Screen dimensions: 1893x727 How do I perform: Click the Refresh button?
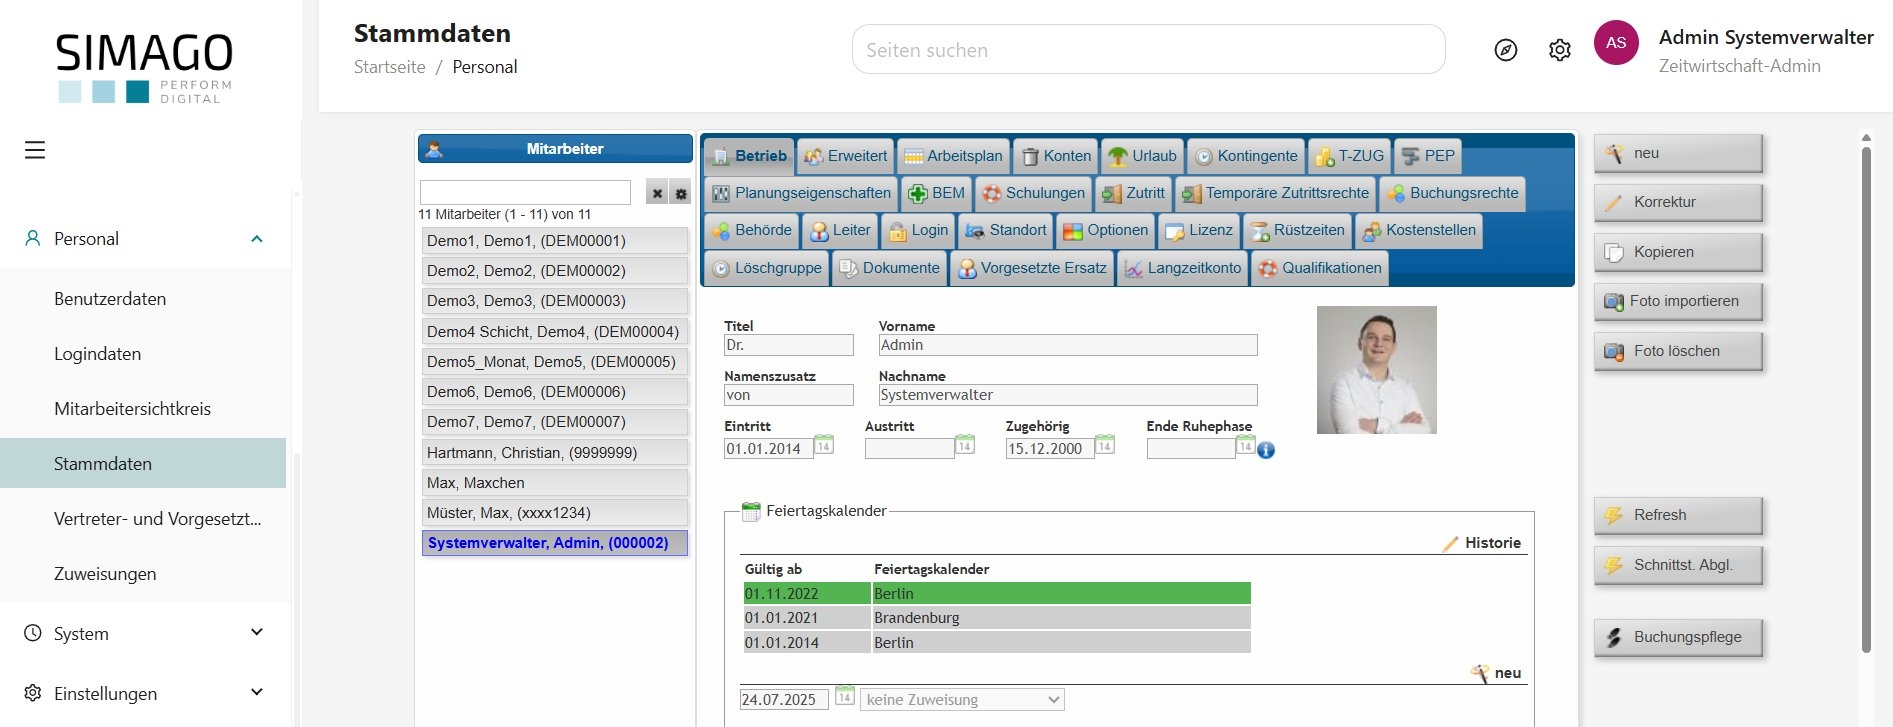1678,515
